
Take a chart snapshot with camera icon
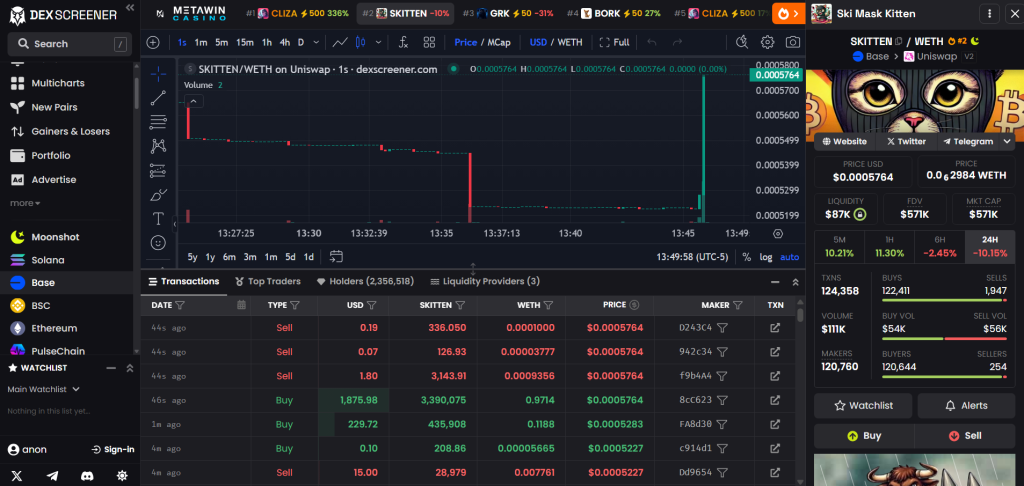(793, 42)
